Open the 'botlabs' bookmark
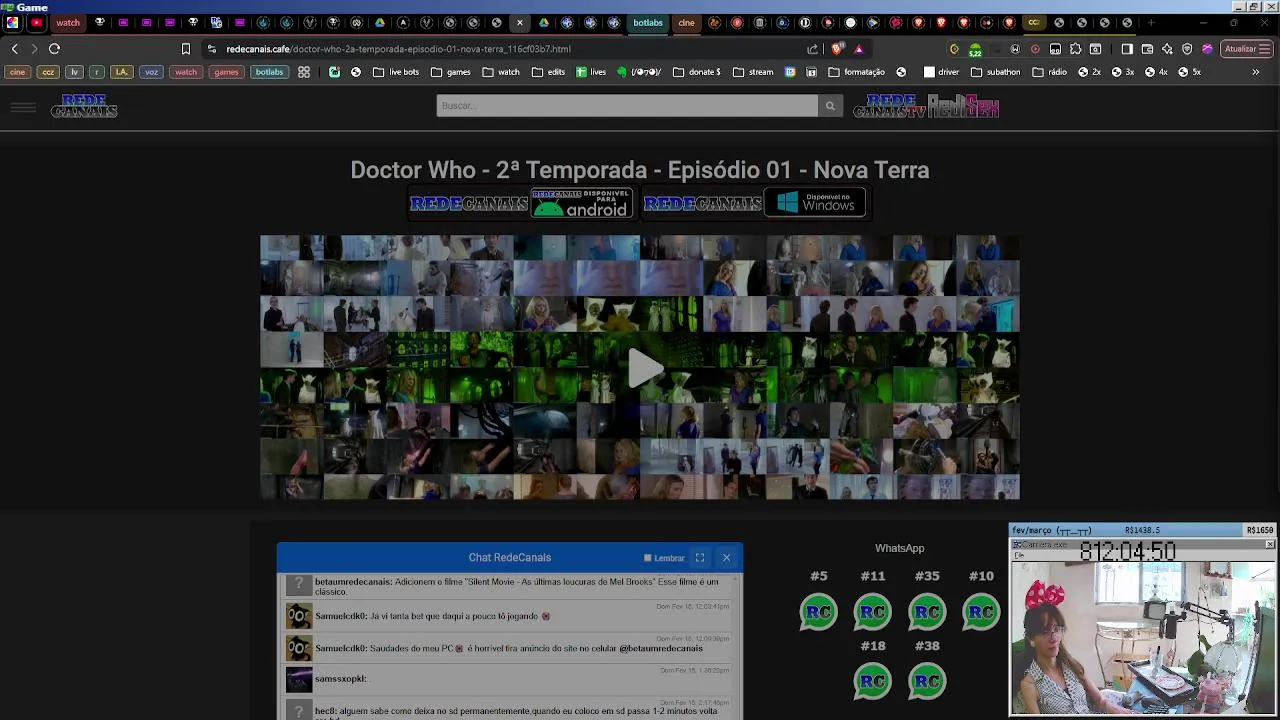The height and width of the screenshot is (720, 1280). (269, 72)
